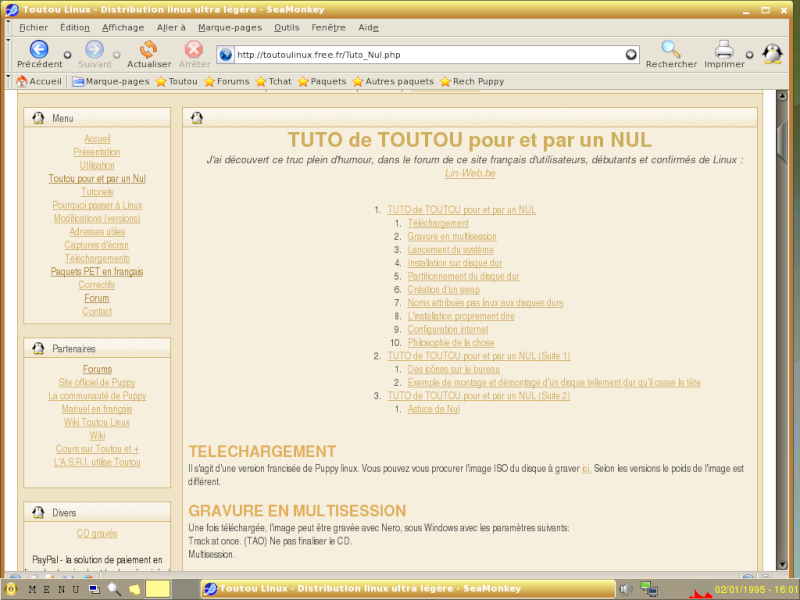Screen dimensions: 800x600
Task: Open the Gravure en multisession link
Action: 452,236
